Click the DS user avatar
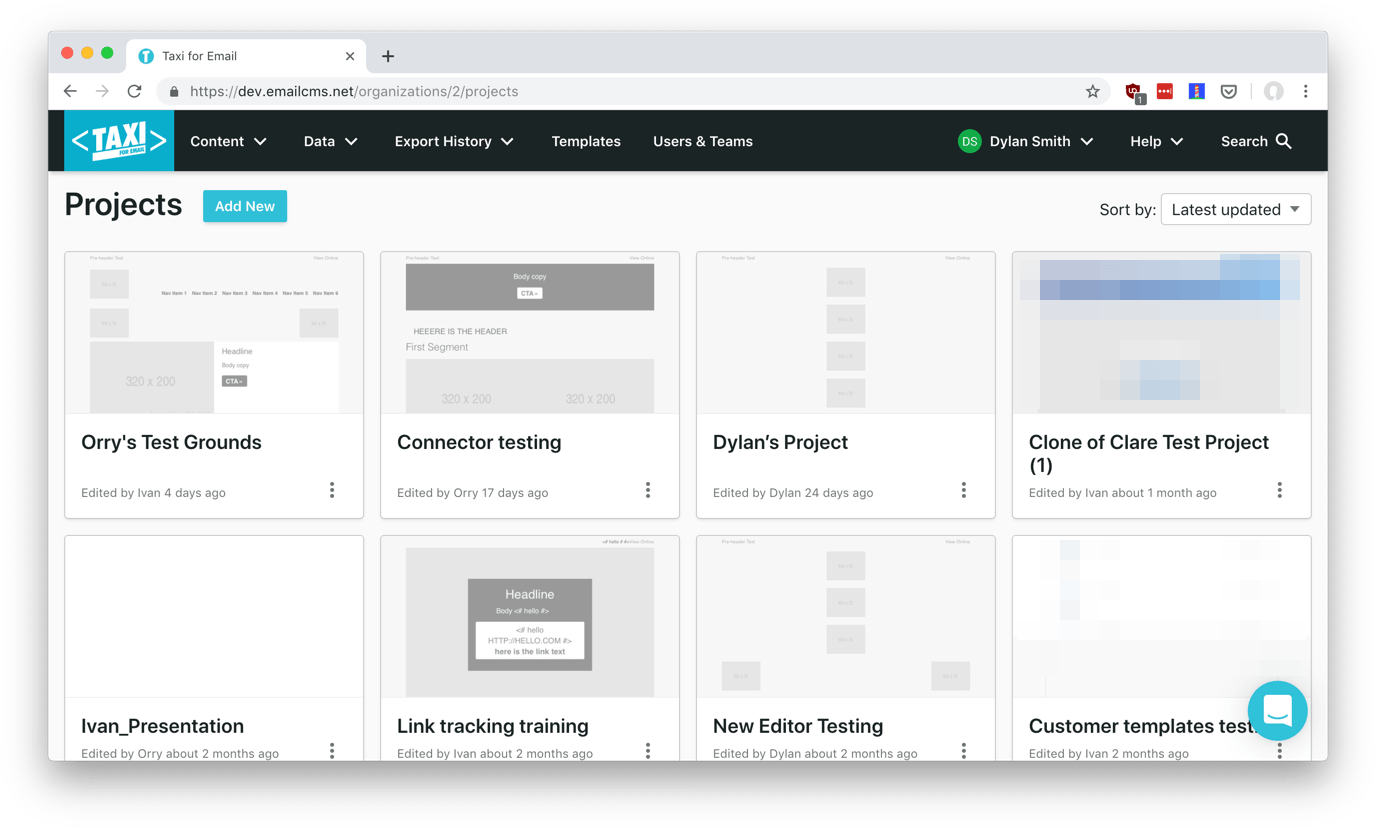Screen dimensions: 1376x828 [969, 141]
